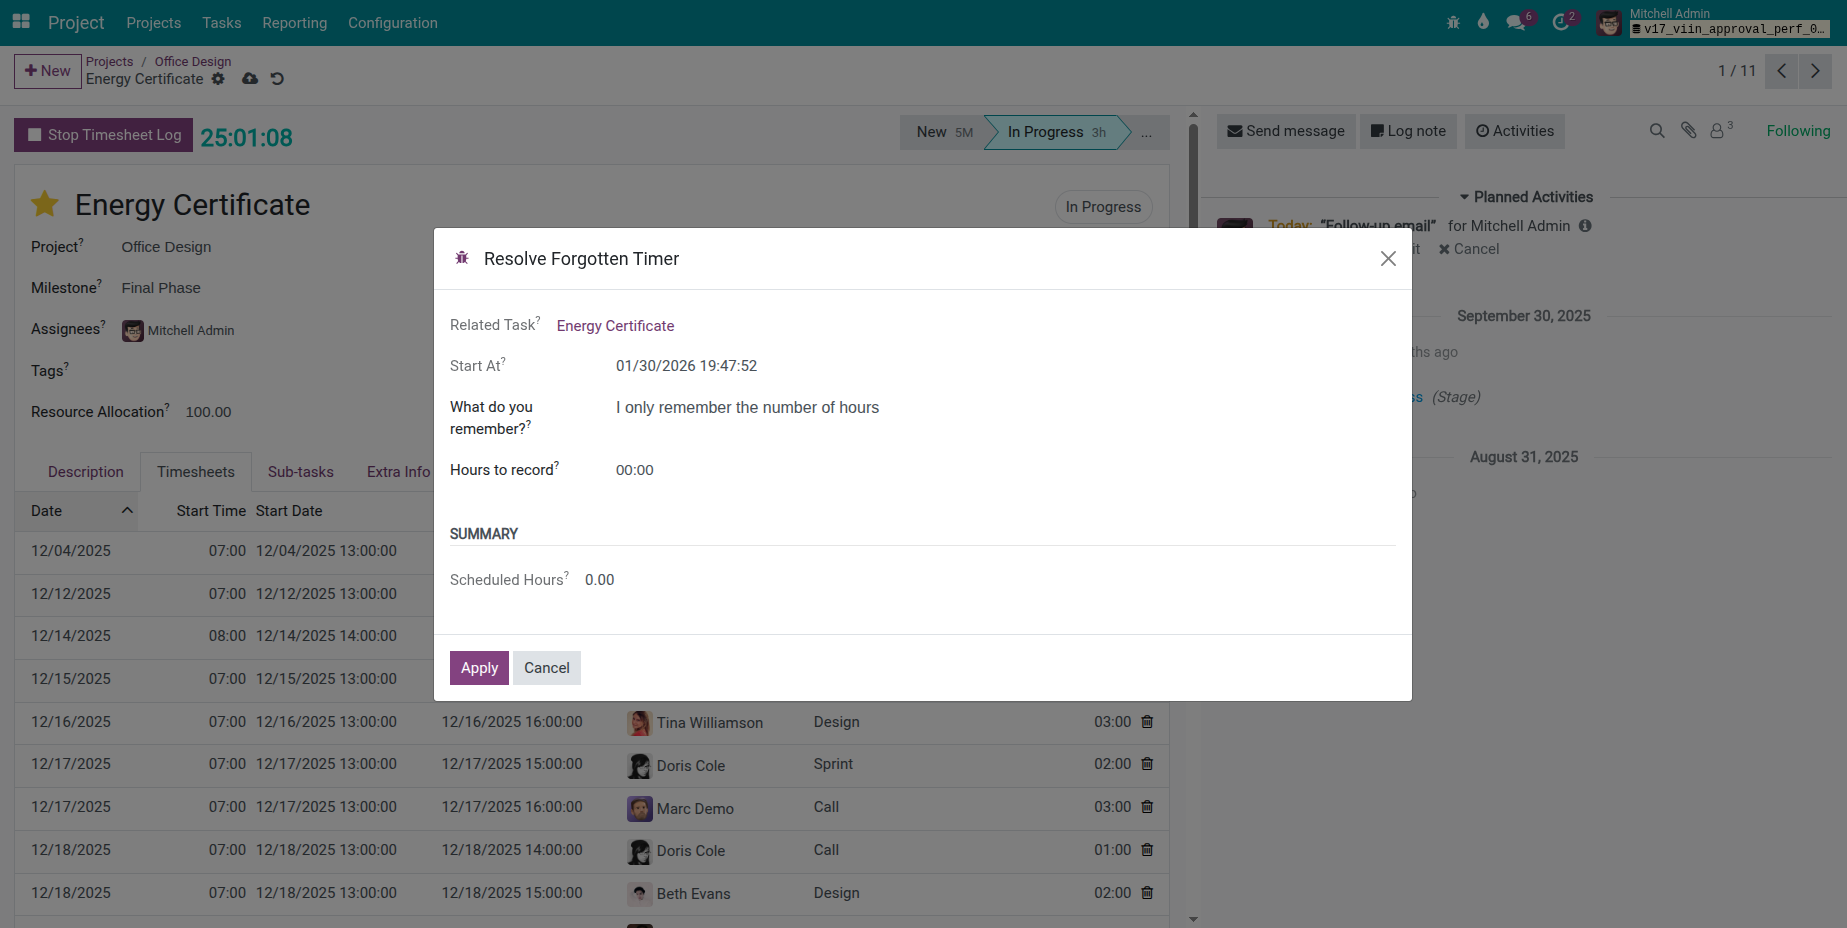This screenshot has width=1847, height=928.
Task: Open the Reporting menu
Action: tap(294, 22)
